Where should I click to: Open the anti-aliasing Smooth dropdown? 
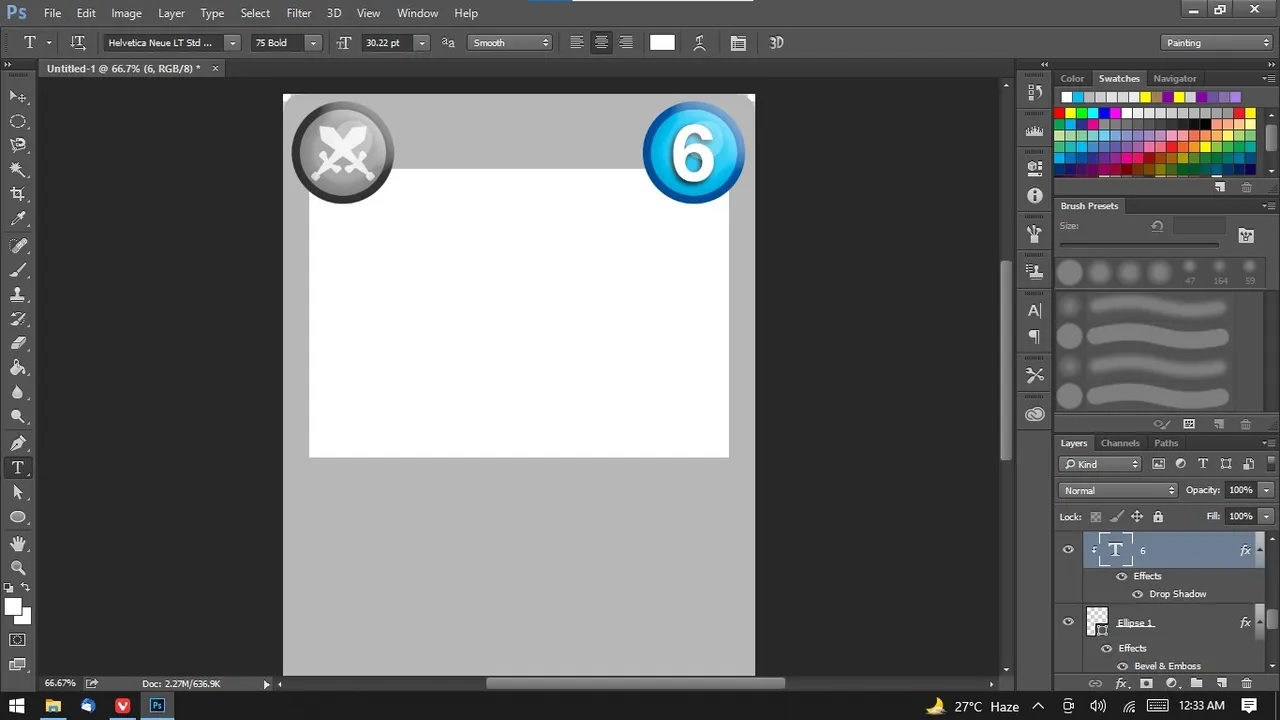pos(510,43)
